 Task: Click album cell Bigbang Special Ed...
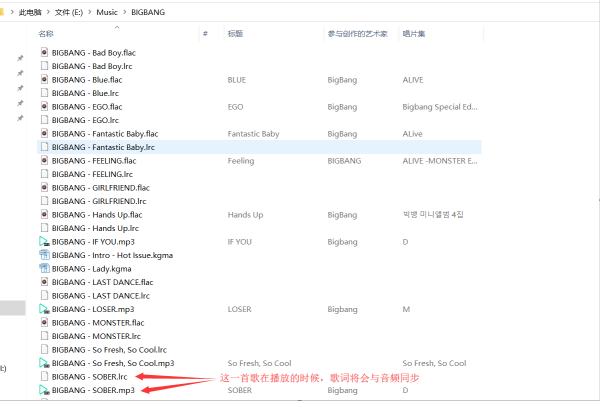point(440,107)
